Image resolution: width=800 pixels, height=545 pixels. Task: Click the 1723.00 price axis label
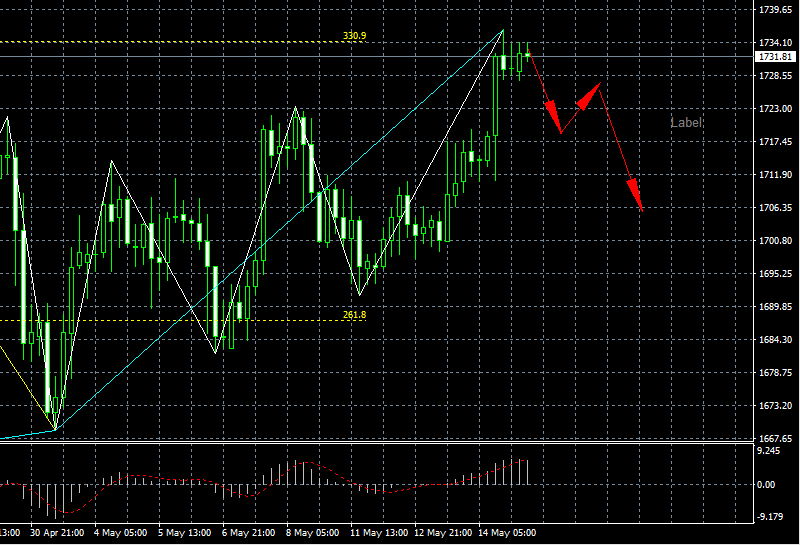776,109
